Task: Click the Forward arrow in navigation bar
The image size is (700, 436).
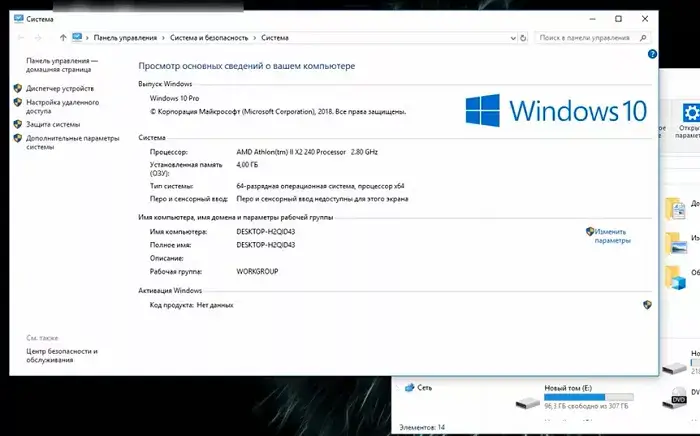Action: [37, 38]
